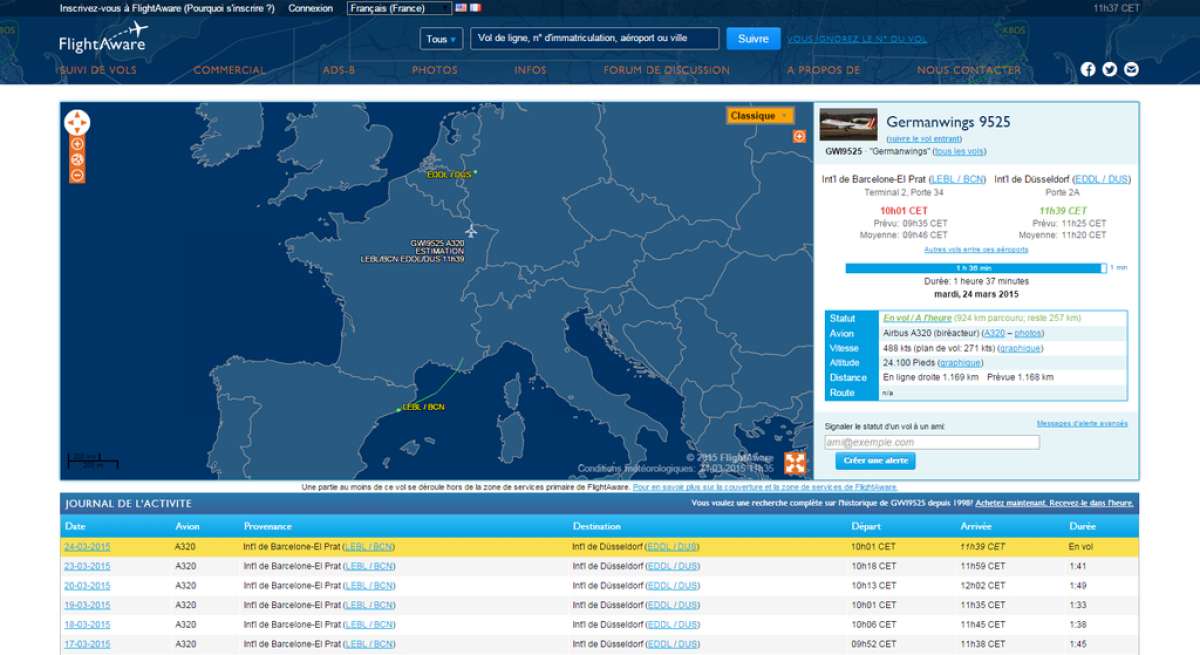Screen dimensions: 1200x655
Task: Click Autres vols entre ces aéroports link
Action: [976, 250]
